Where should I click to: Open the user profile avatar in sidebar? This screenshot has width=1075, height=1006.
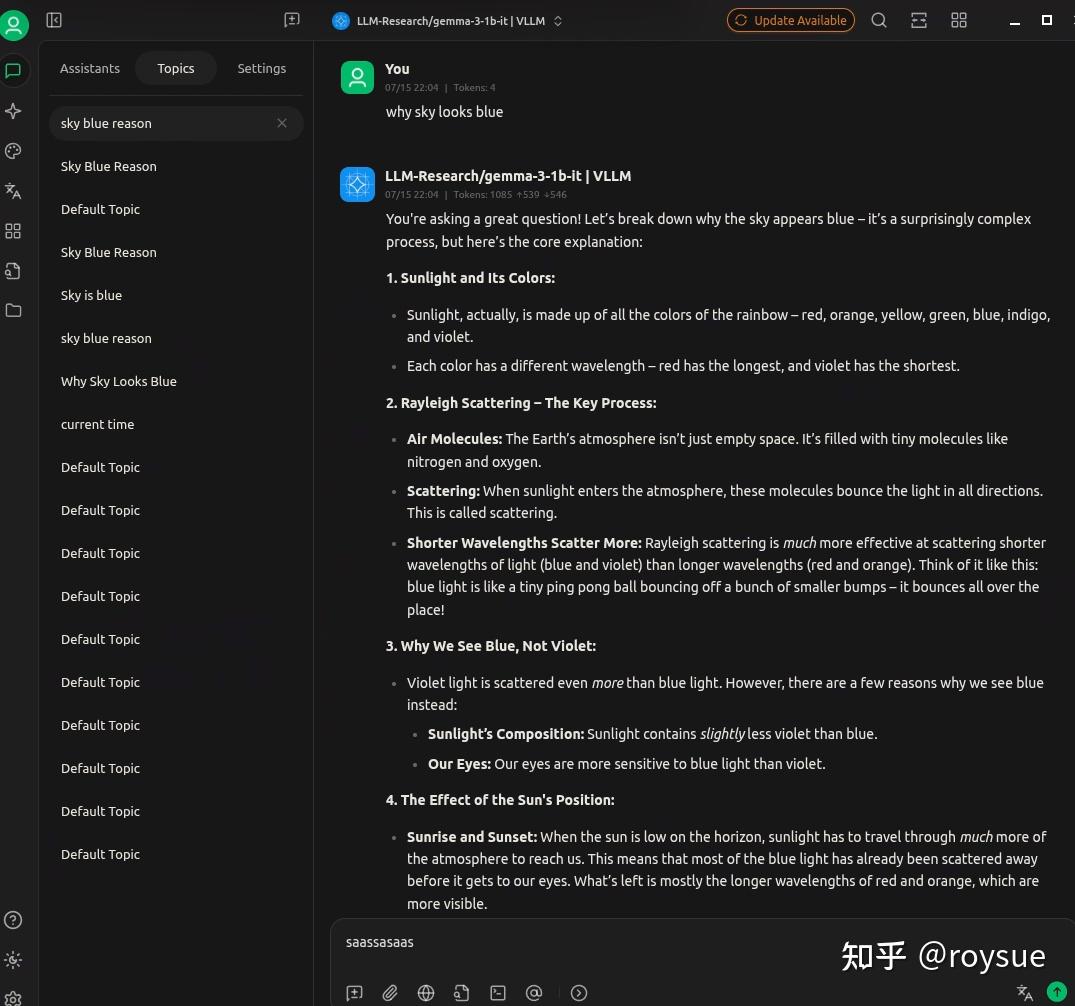(14, 25)
